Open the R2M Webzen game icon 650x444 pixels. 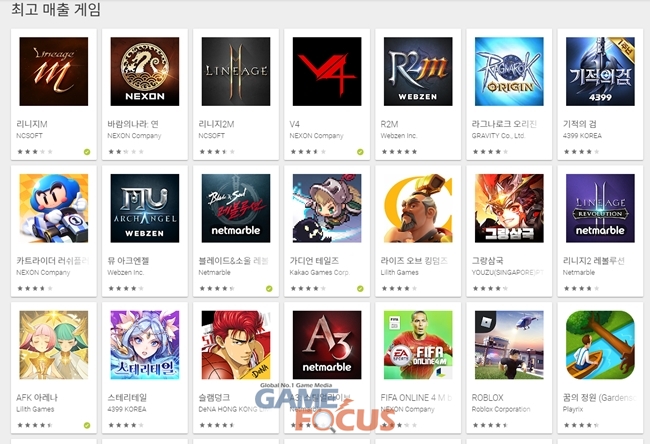[418, 71]
